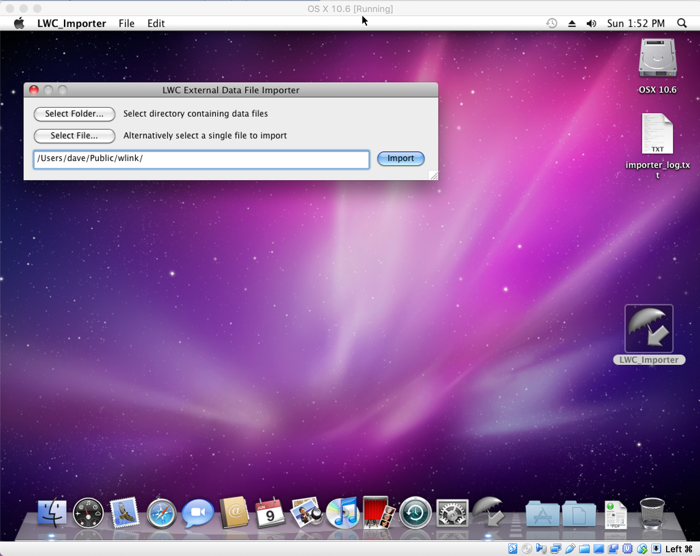Click the VirtualBox keyboard capture arrow icon
700x556 pixels.
coord(656,549)
